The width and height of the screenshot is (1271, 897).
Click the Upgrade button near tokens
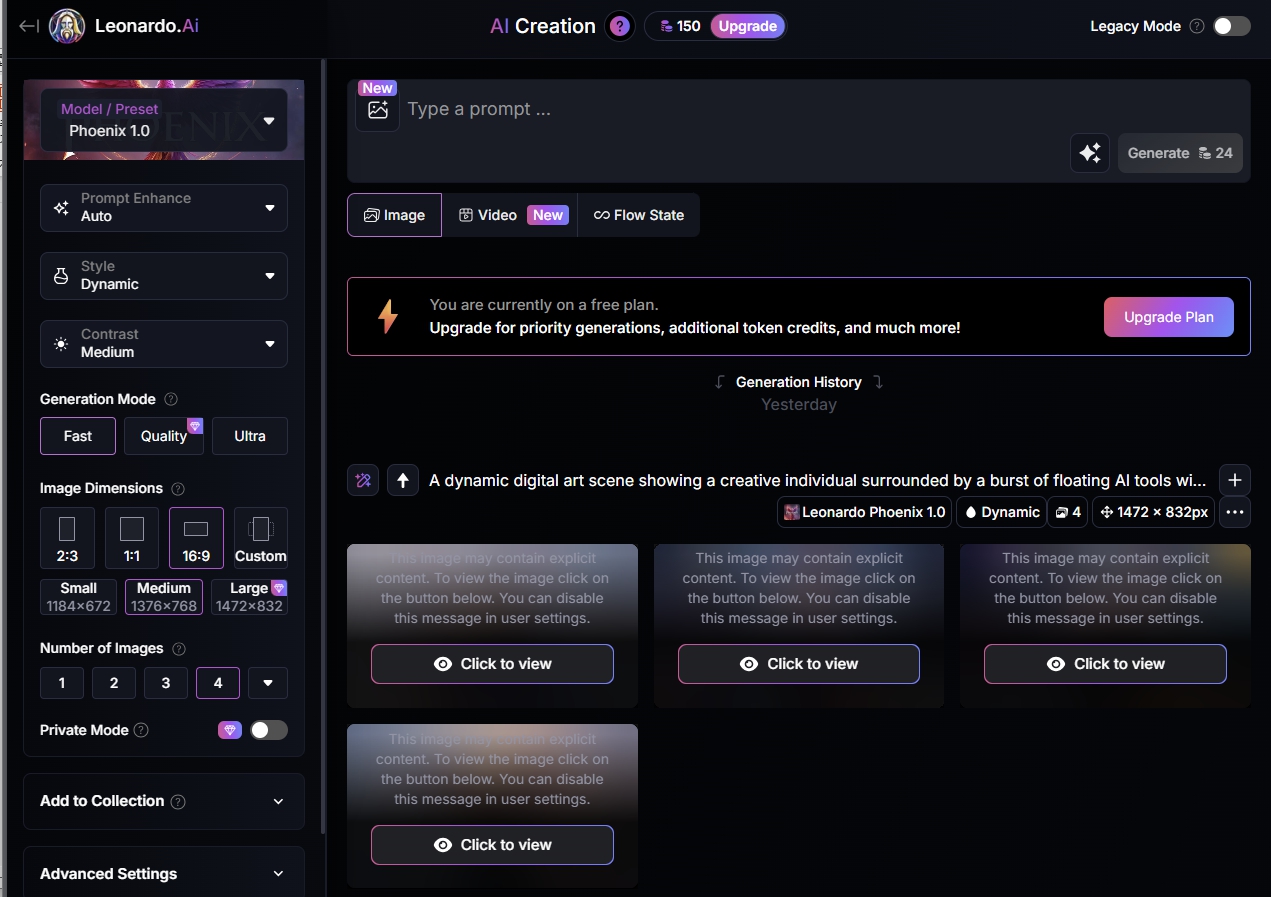pos(748,26)
